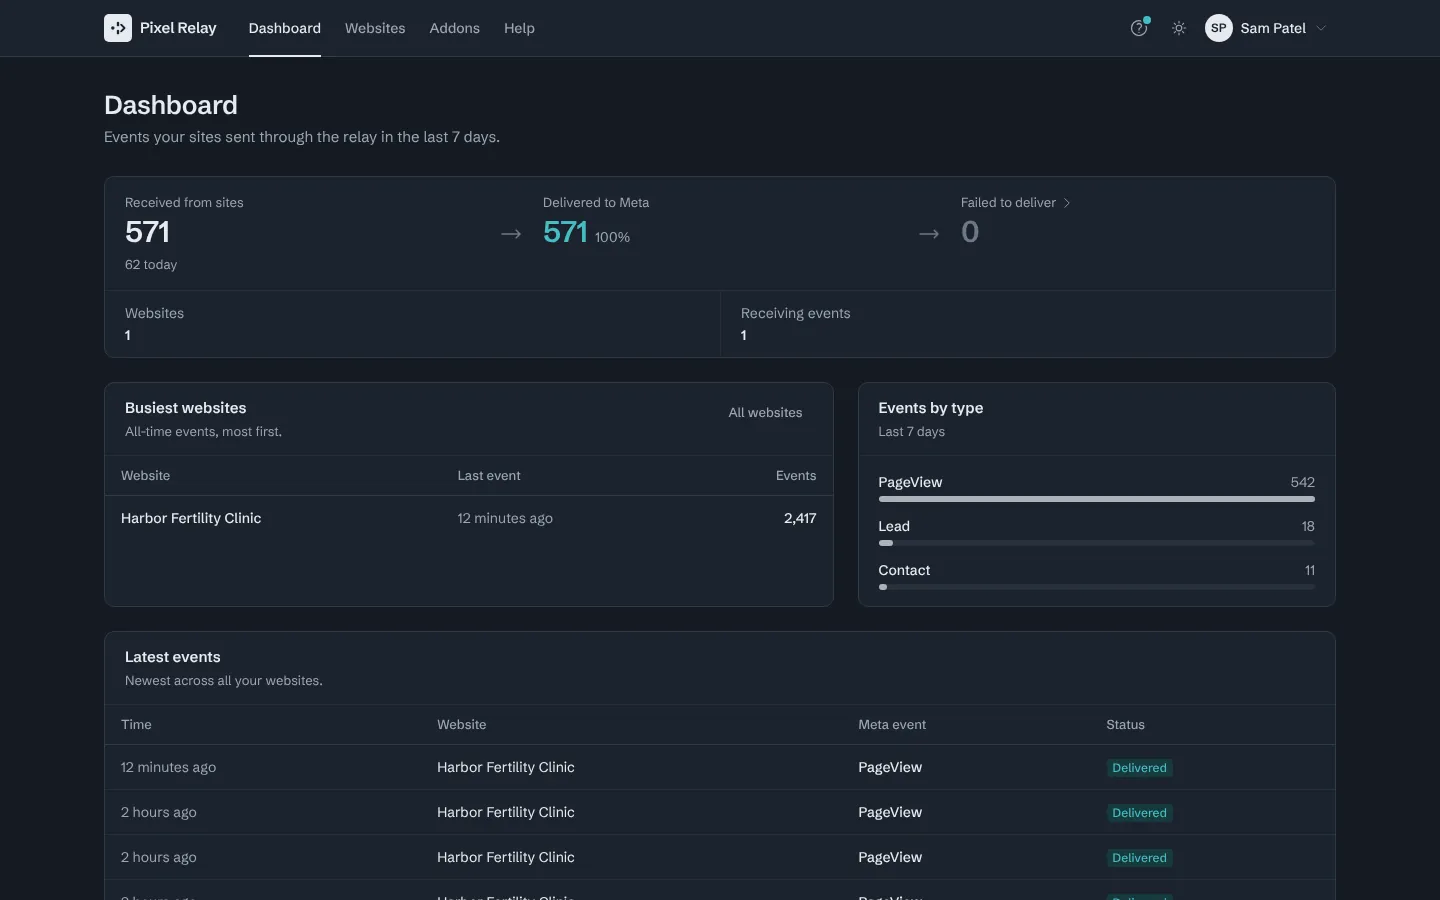Viewport: 1440px width, 900px height.
Task: Click the PageView progress bar
Action: pyautogui.click(x=1096, y=499)
